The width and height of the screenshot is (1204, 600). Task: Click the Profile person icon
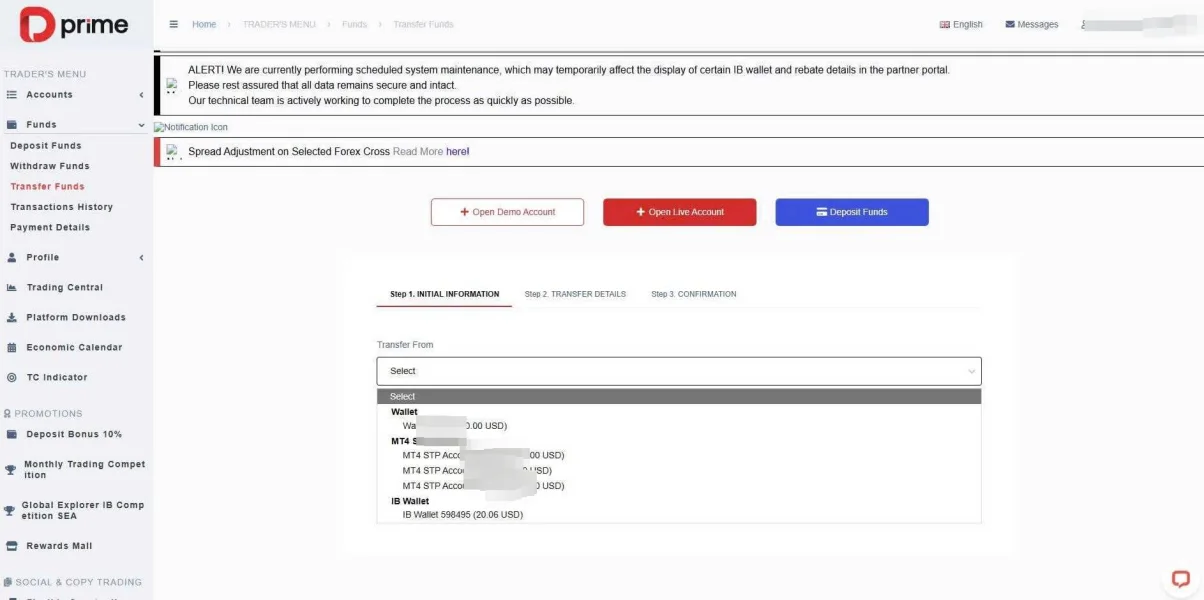click(12, 257)
